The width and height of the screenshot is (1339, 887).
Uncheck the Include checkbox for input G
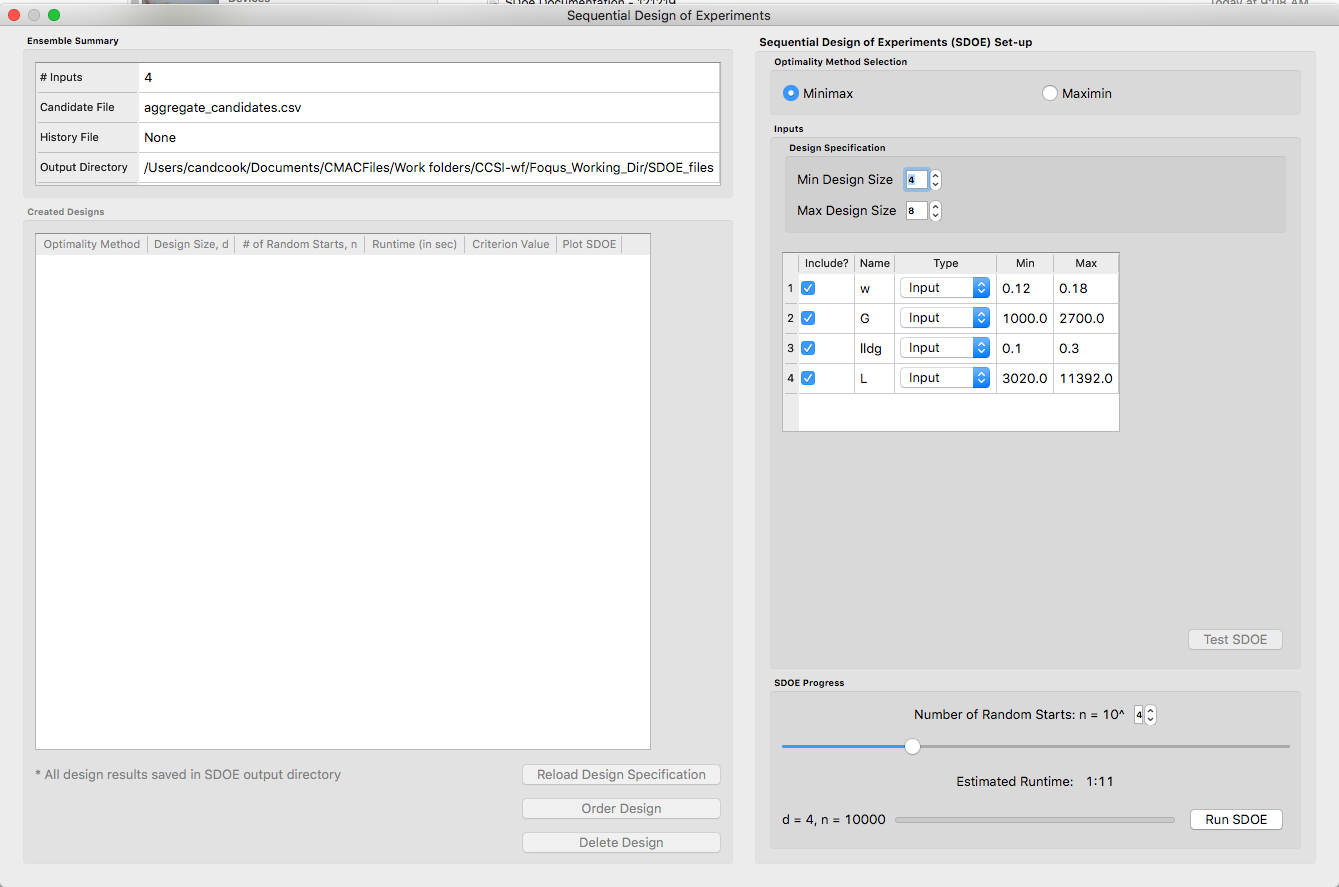pyautogui.click(x=808, y=318)
